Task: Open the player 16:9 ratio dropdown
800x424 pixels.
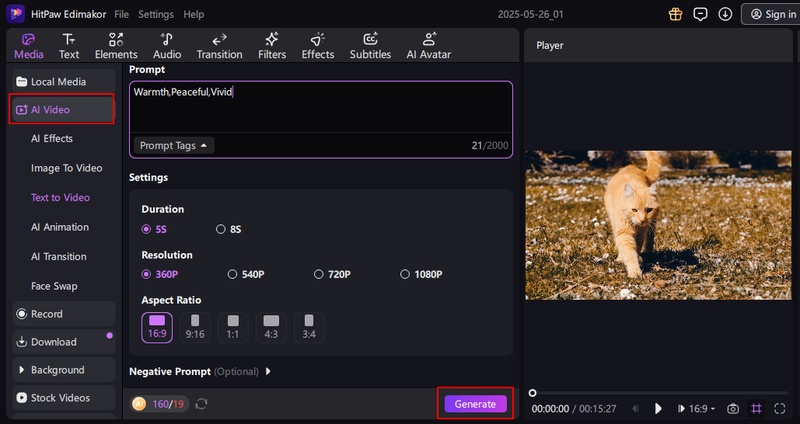Action: pyautogui.click(x=703, y=409)
